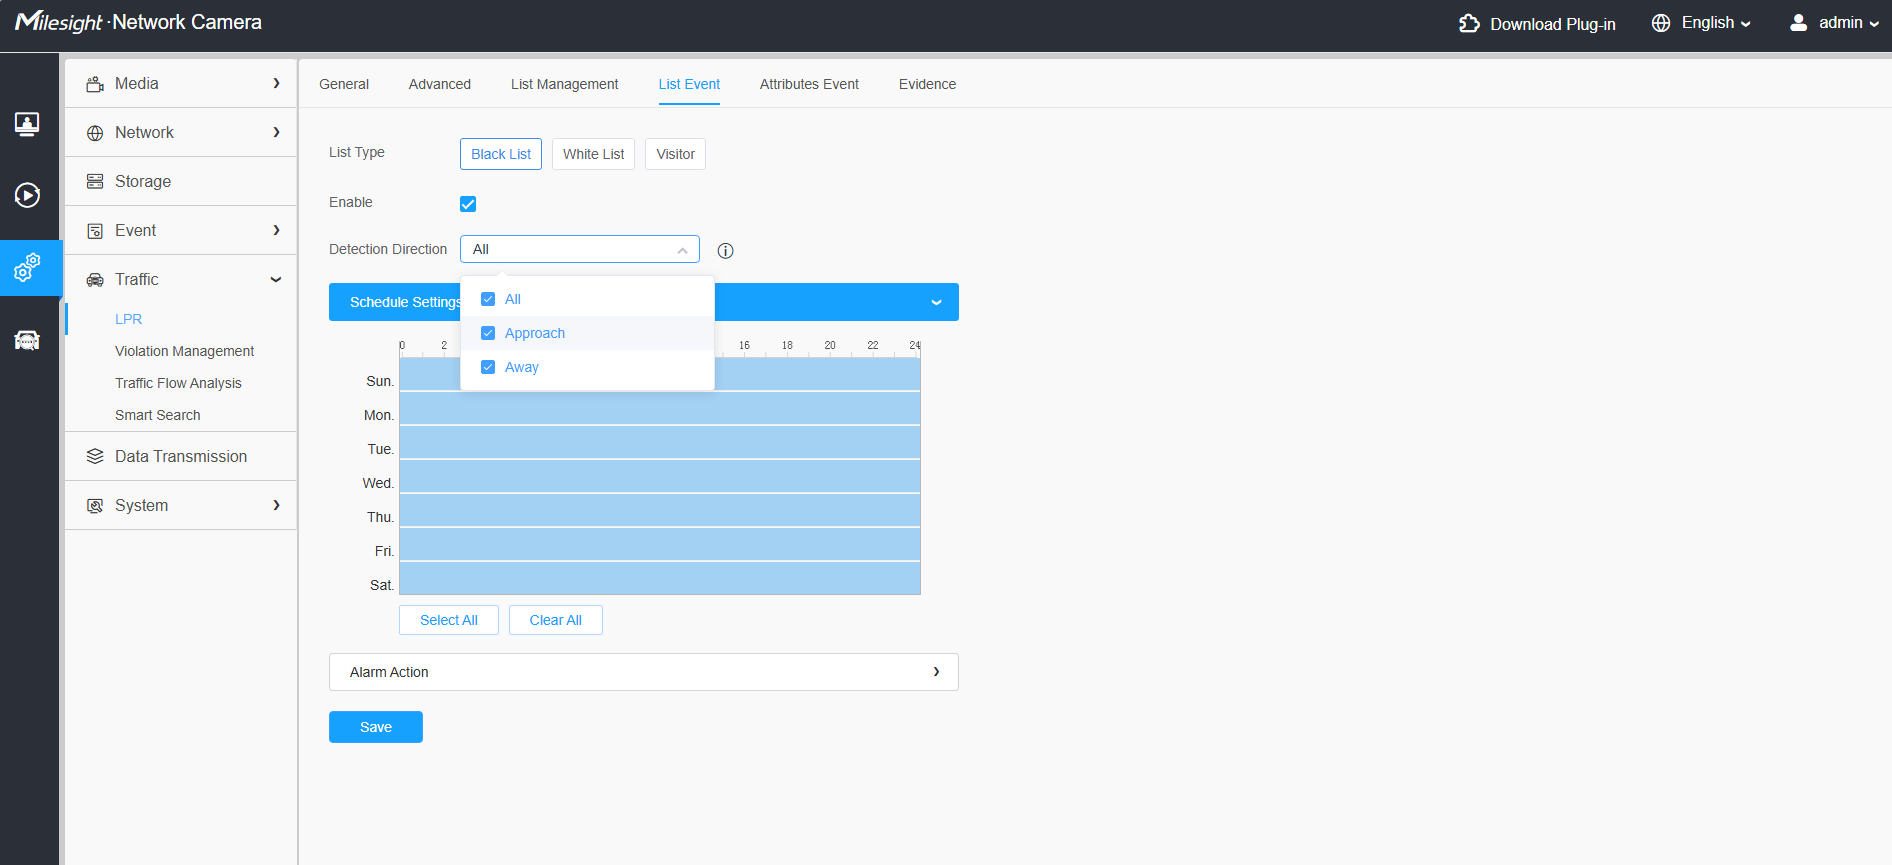Click the Select All schedule button
The height and width of the screenshot is (865, 1892).
tap(449, 620)
